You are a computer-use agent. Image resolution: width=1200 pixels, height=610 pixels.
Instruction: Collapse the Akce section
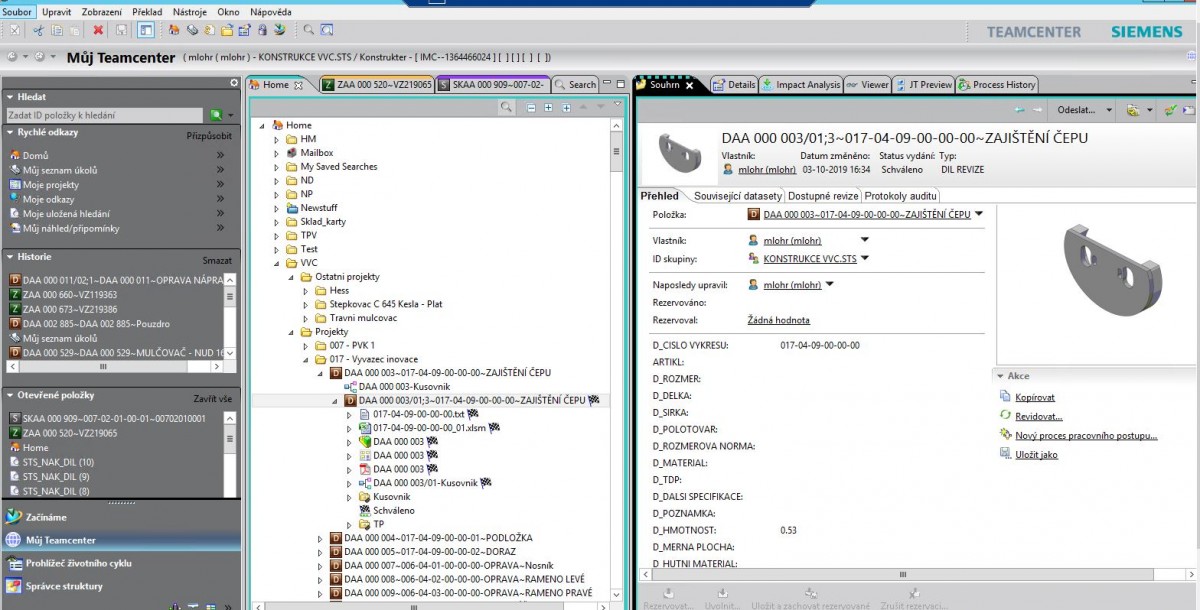click(x=1000, y=376)
